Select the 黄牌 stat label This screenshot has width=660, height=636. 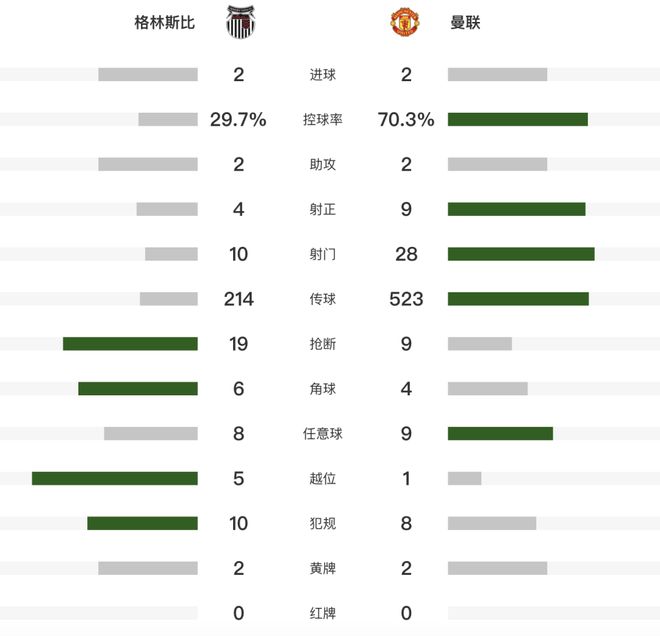tap(322, 568)
